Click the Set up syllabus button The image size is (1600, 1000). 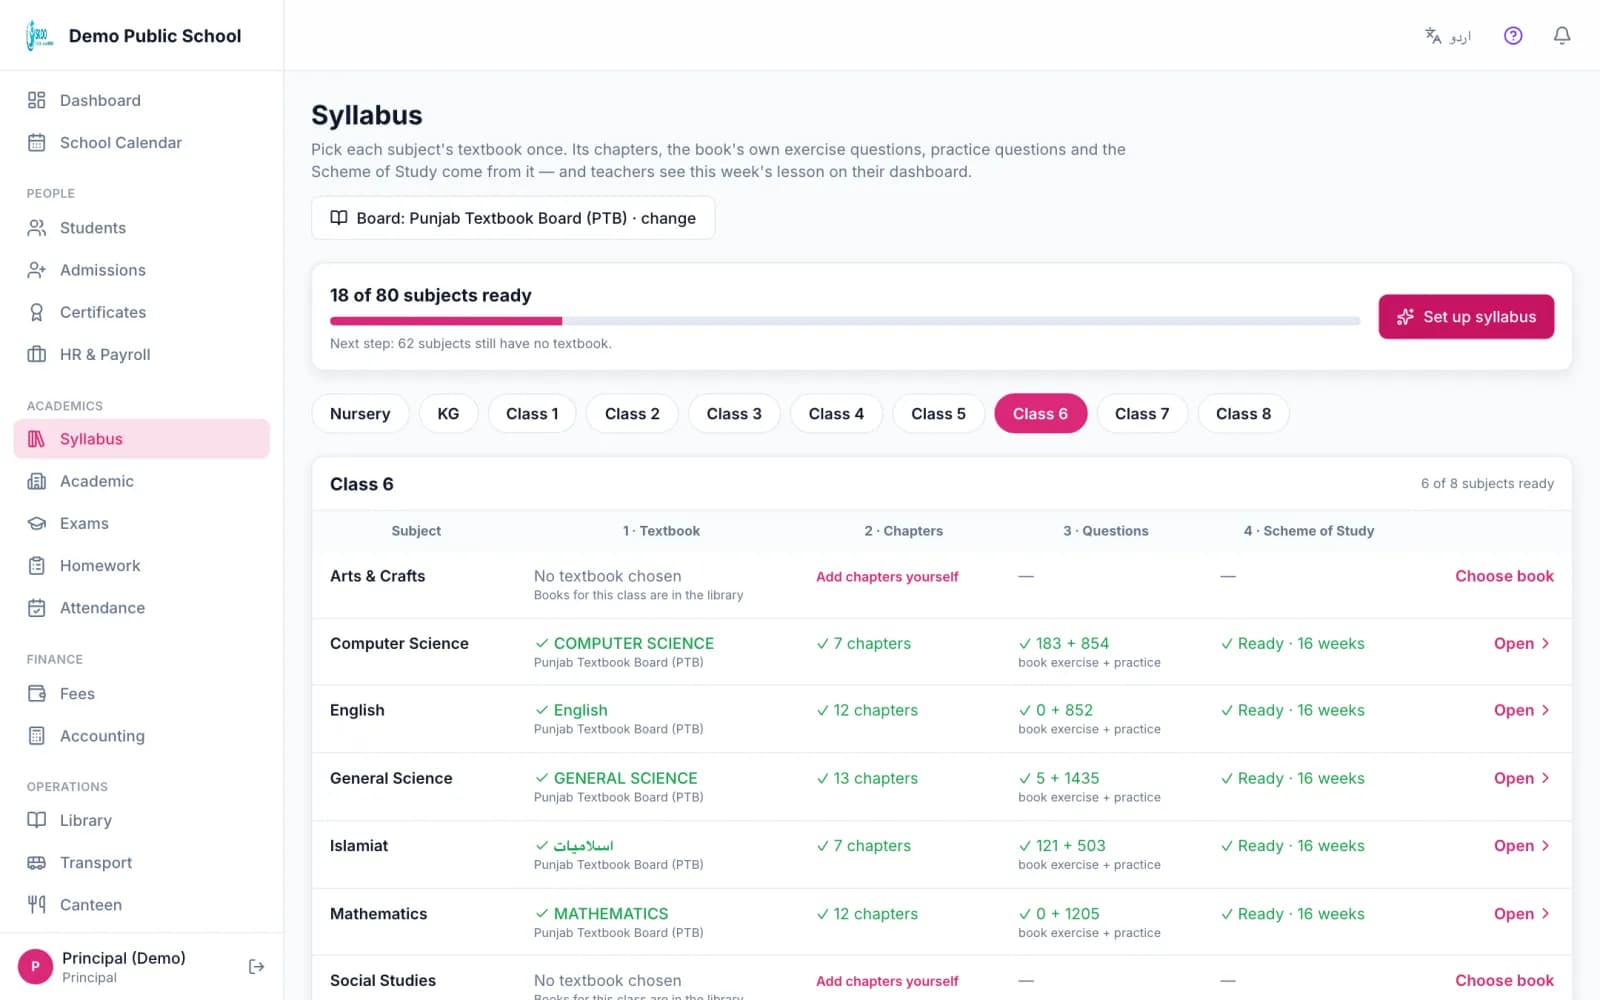pyautogui.click(x=1466, y=316)
